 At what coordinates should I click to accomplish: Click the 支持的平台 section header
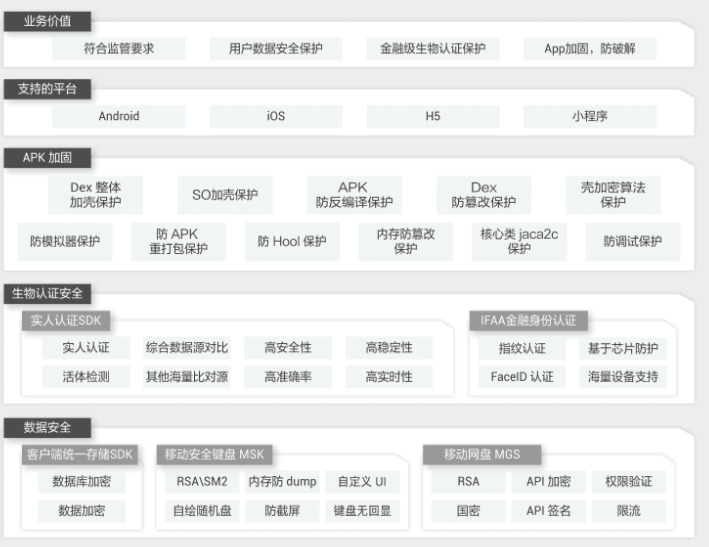tap(47, 89)
